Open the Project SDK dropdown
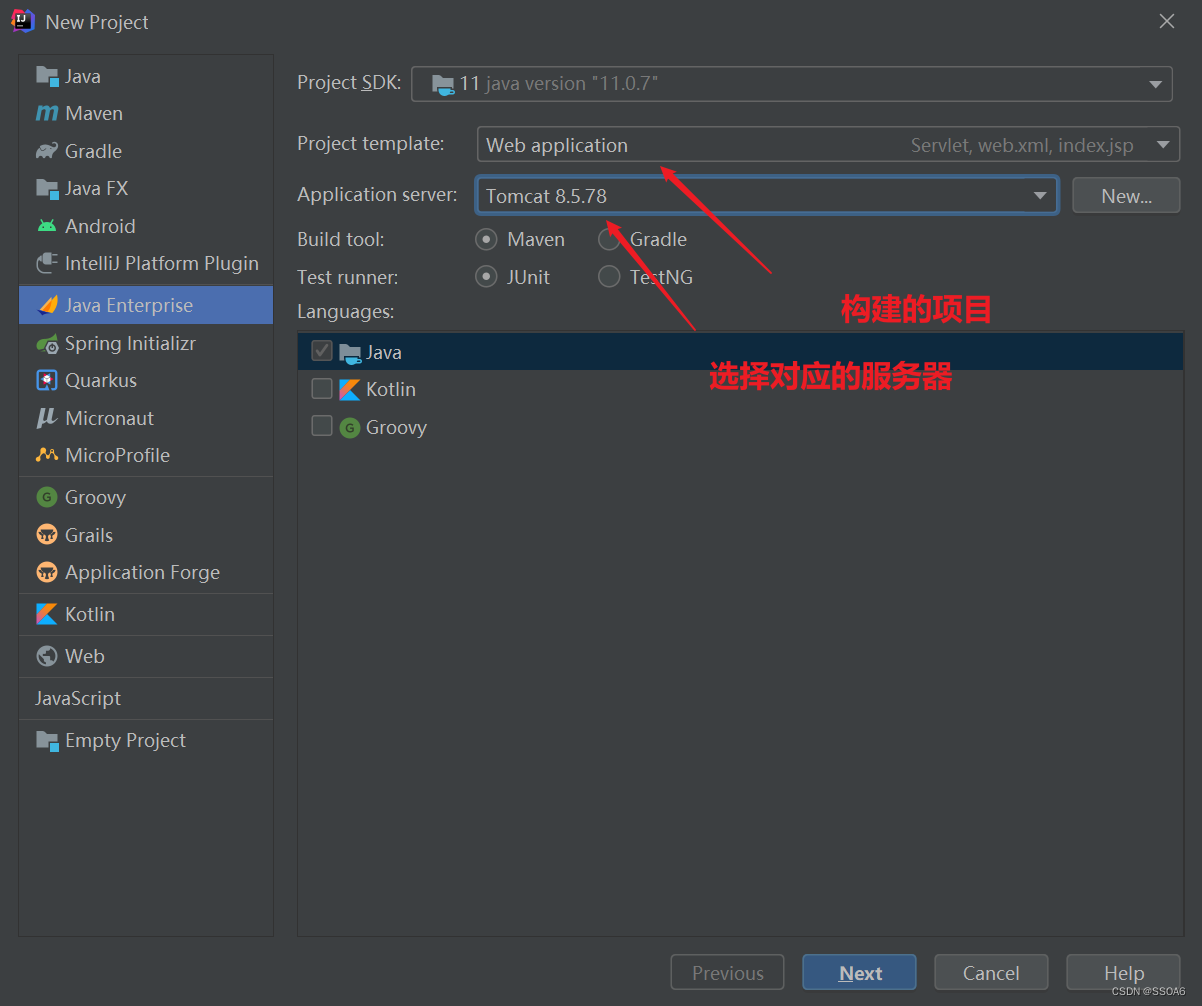The image size is (1202, 1006). point(791,84)
